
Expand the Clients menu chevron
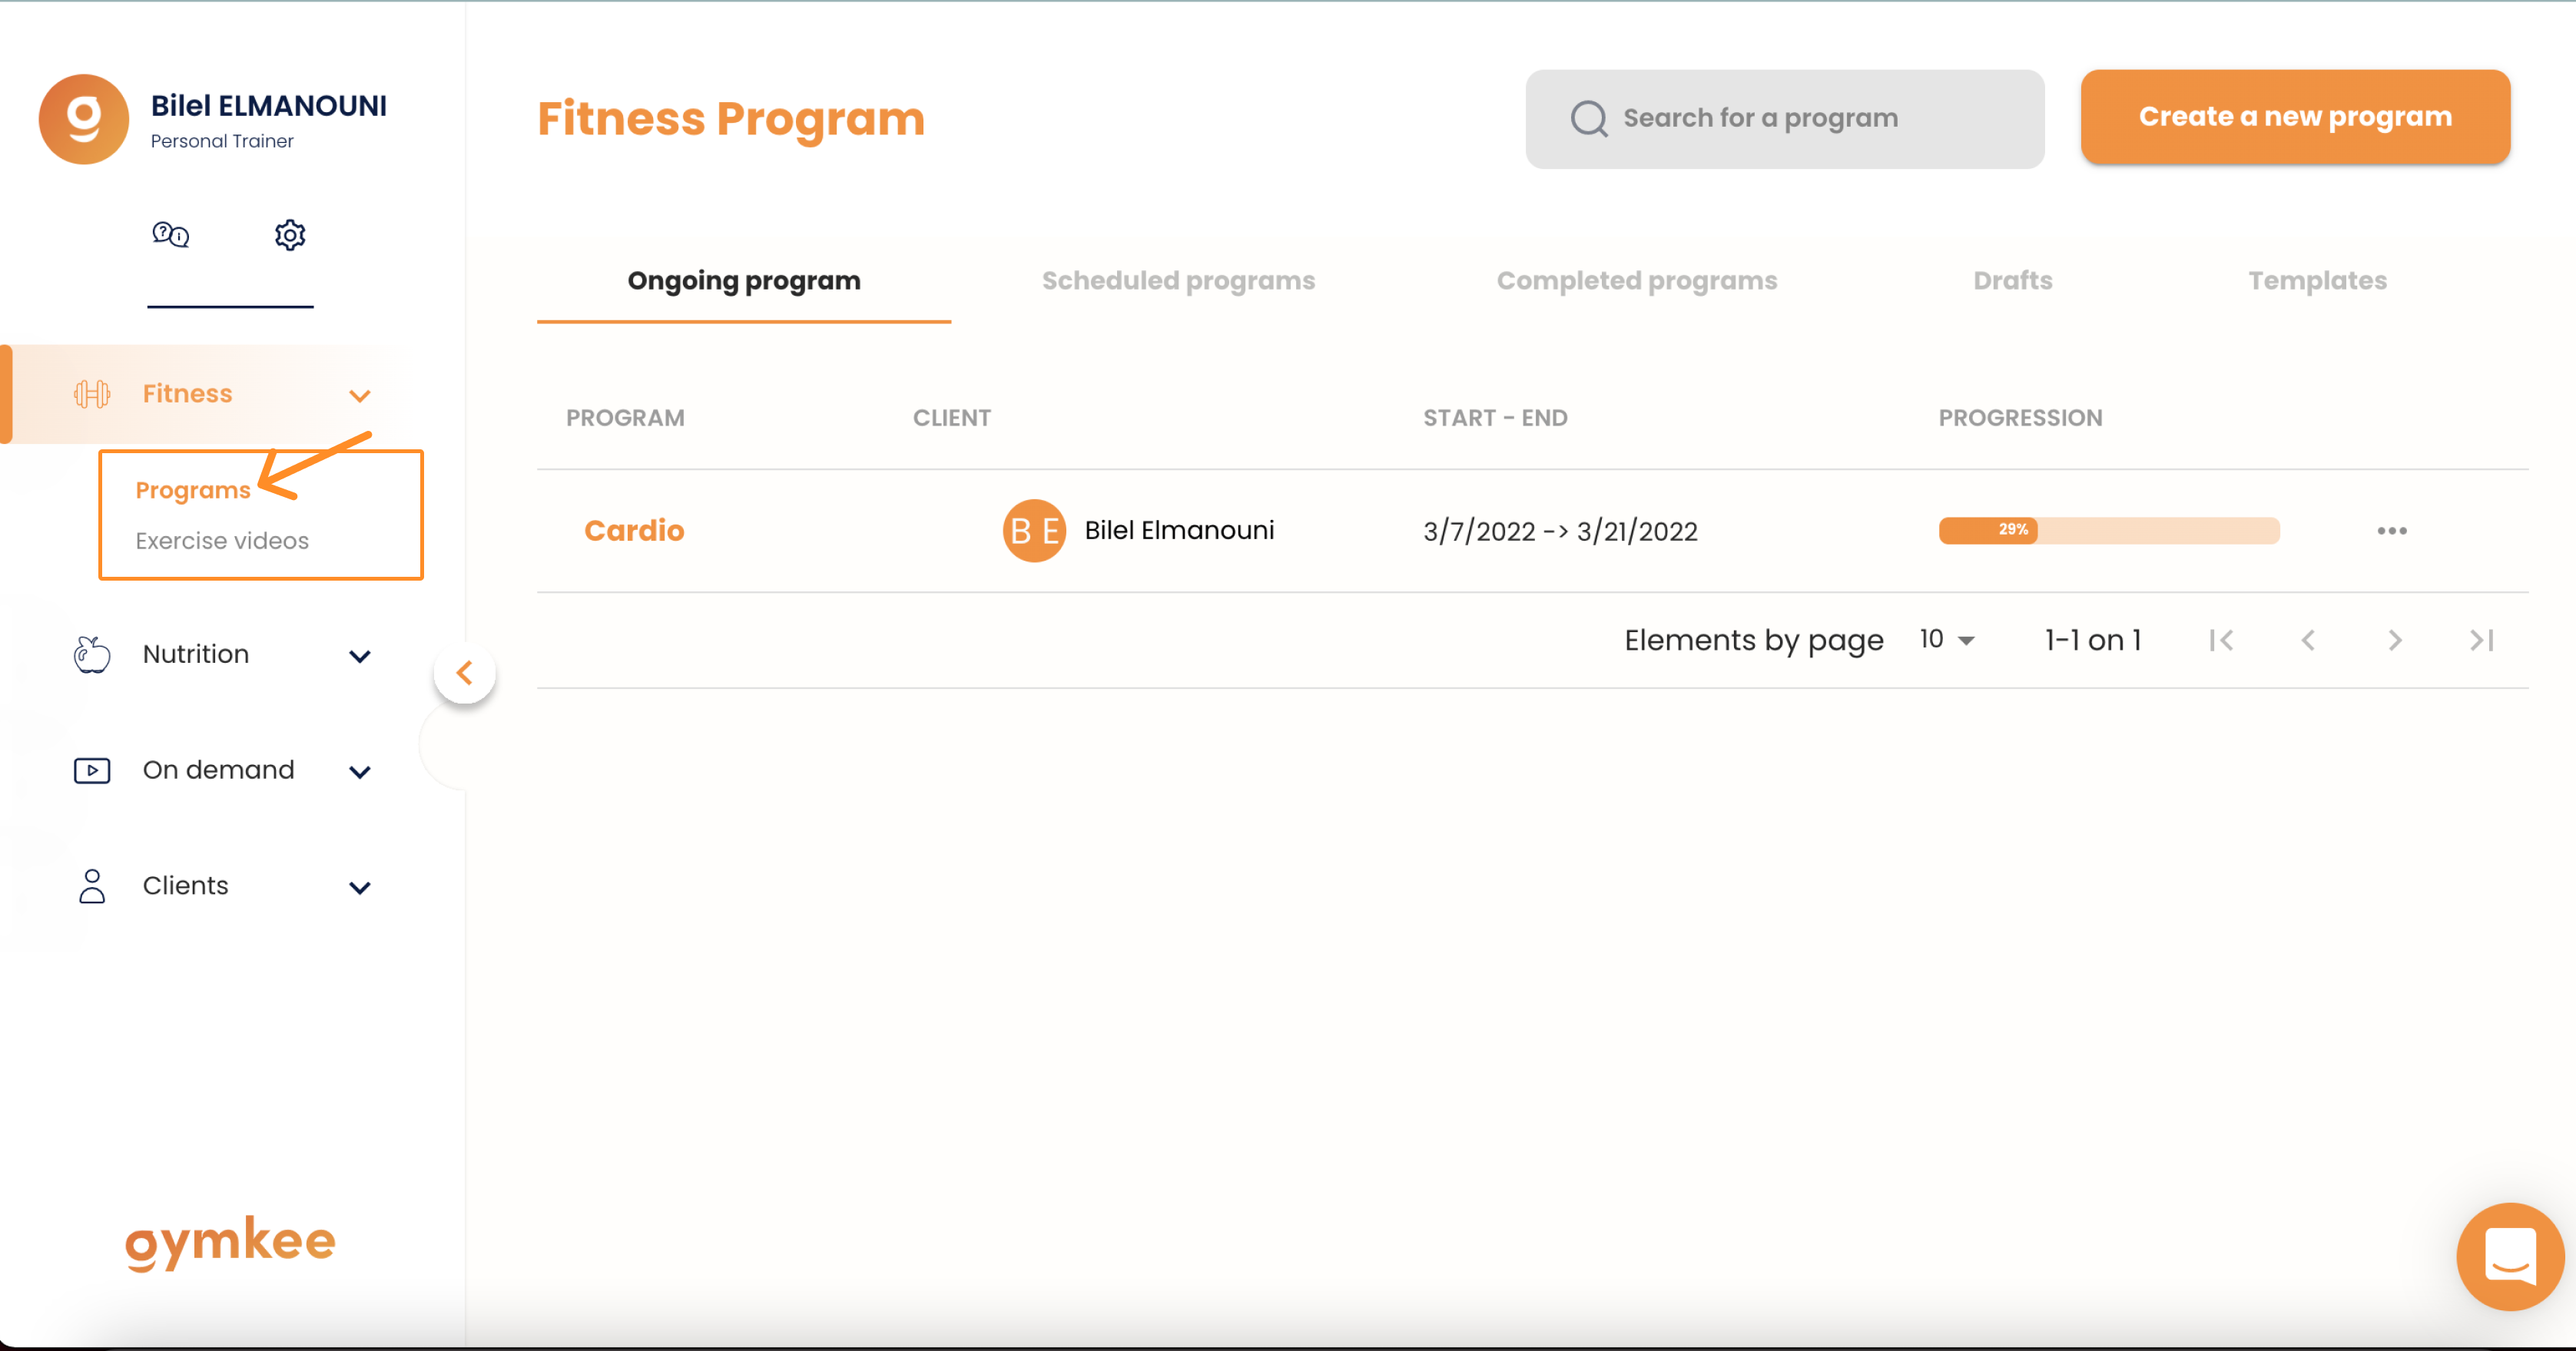pyautogui.click(x=360, y=888)
